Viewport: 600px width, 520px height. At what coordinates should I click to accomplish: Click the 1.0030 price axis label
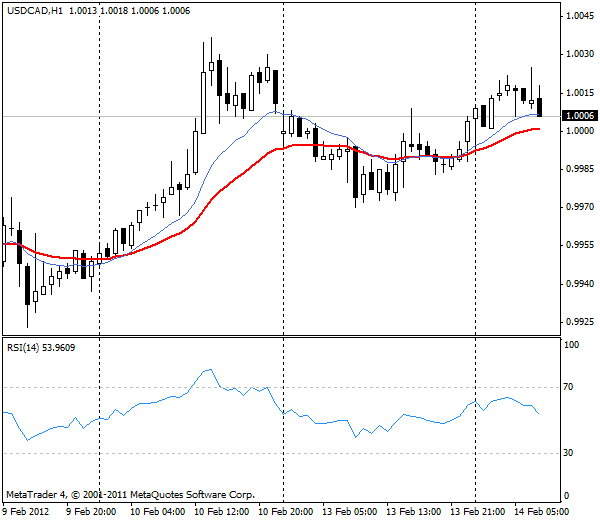click(580, 54)
